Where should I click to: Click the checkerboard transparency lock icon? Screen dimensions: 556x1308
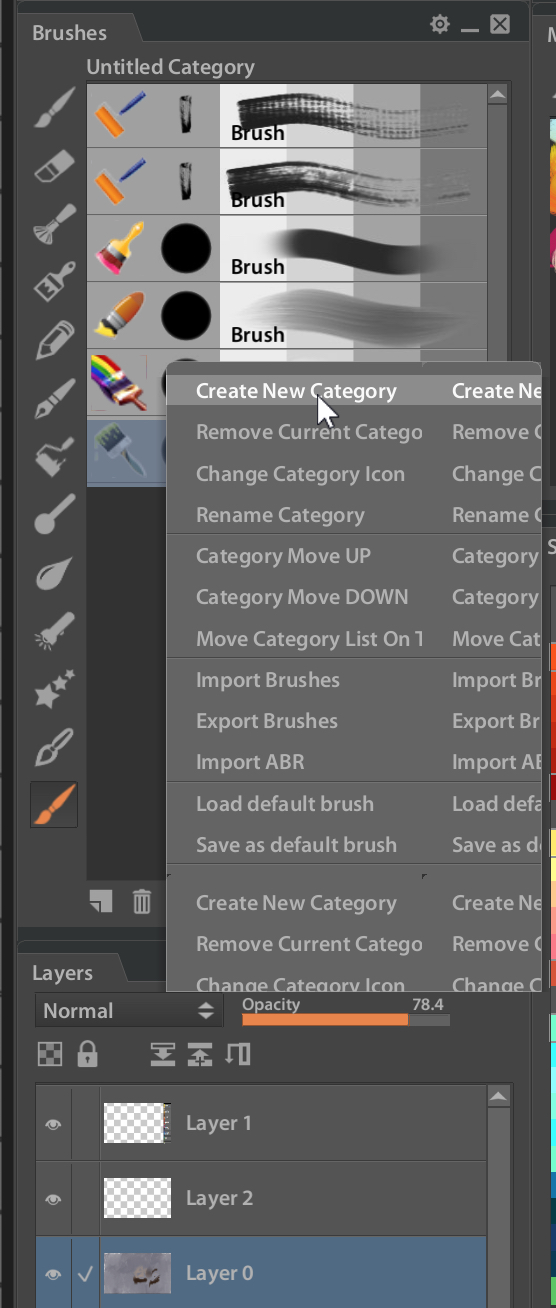coord(50,1054)
